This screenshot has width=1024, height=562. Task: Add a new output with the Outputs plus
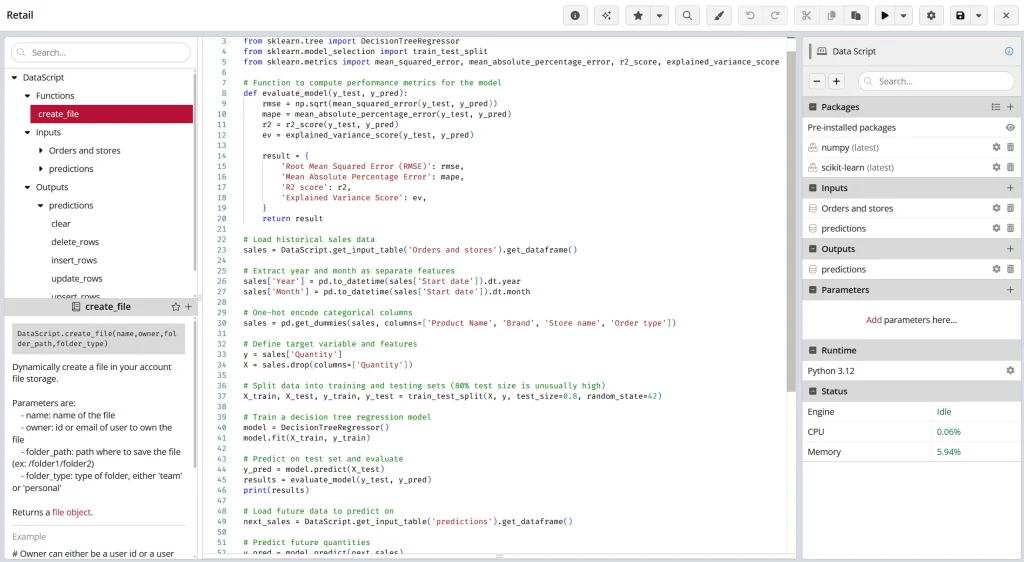tap(1010, 249)
